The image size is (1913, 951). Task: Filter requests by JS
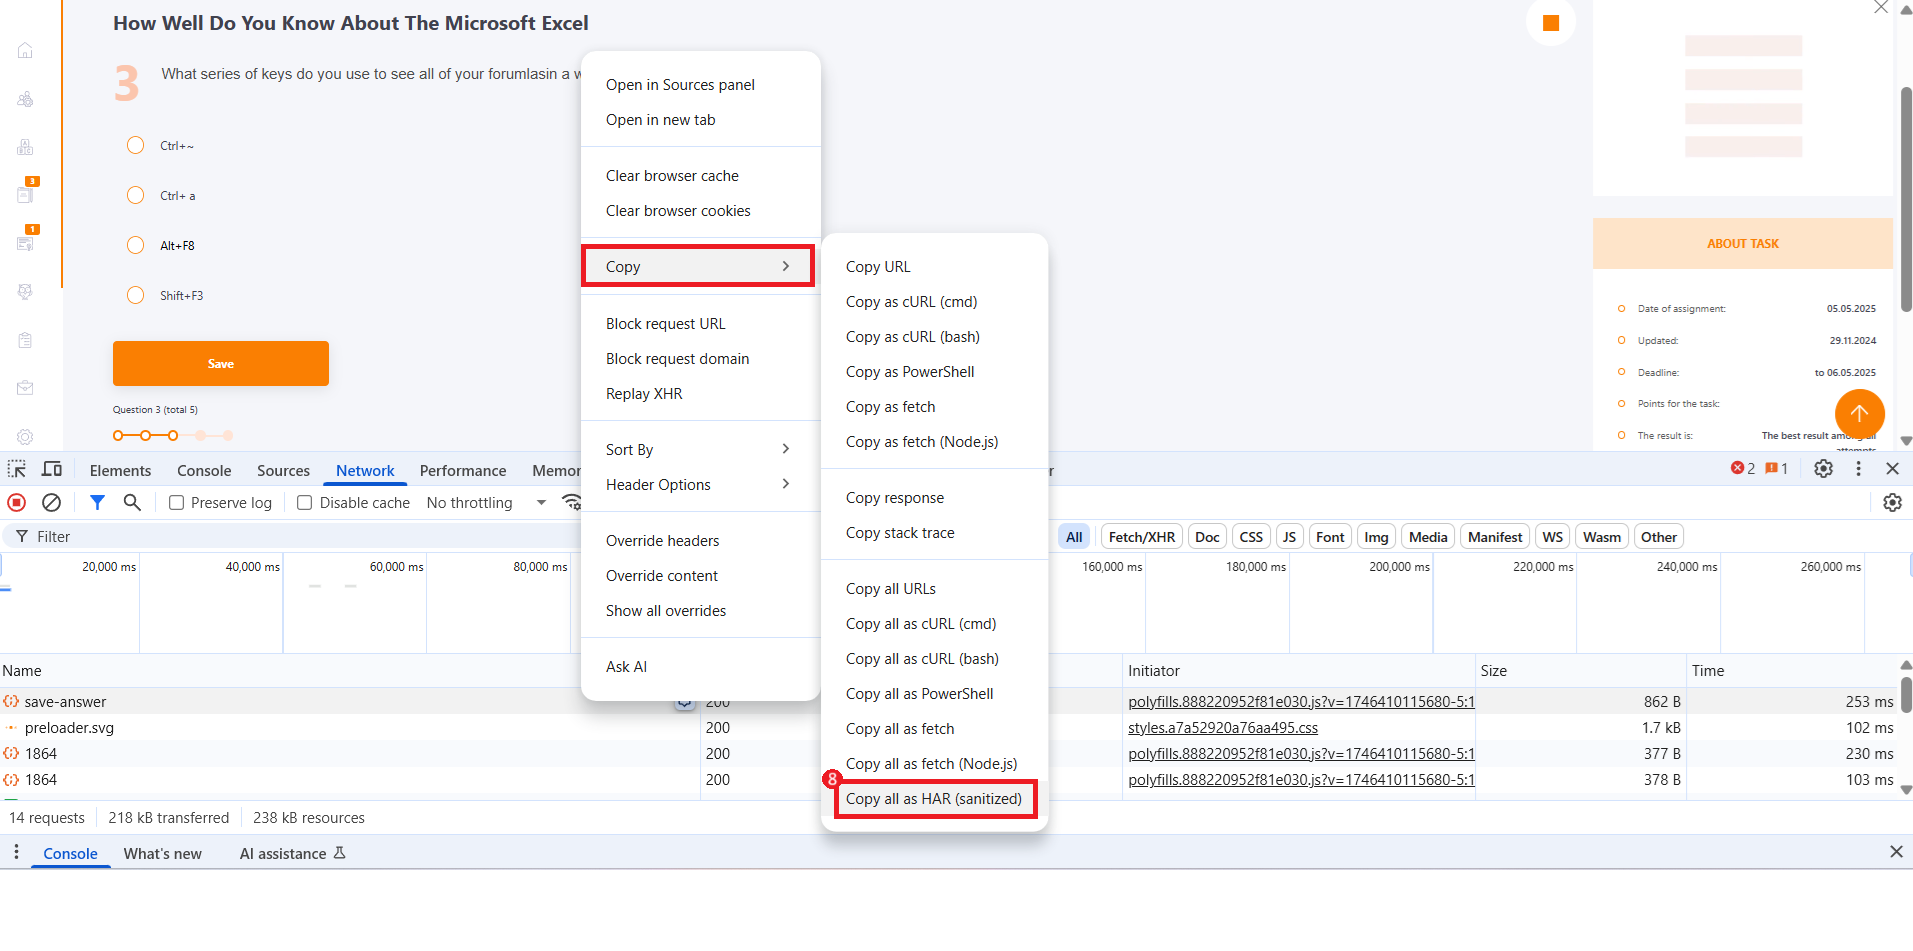tap(1289, 537)
